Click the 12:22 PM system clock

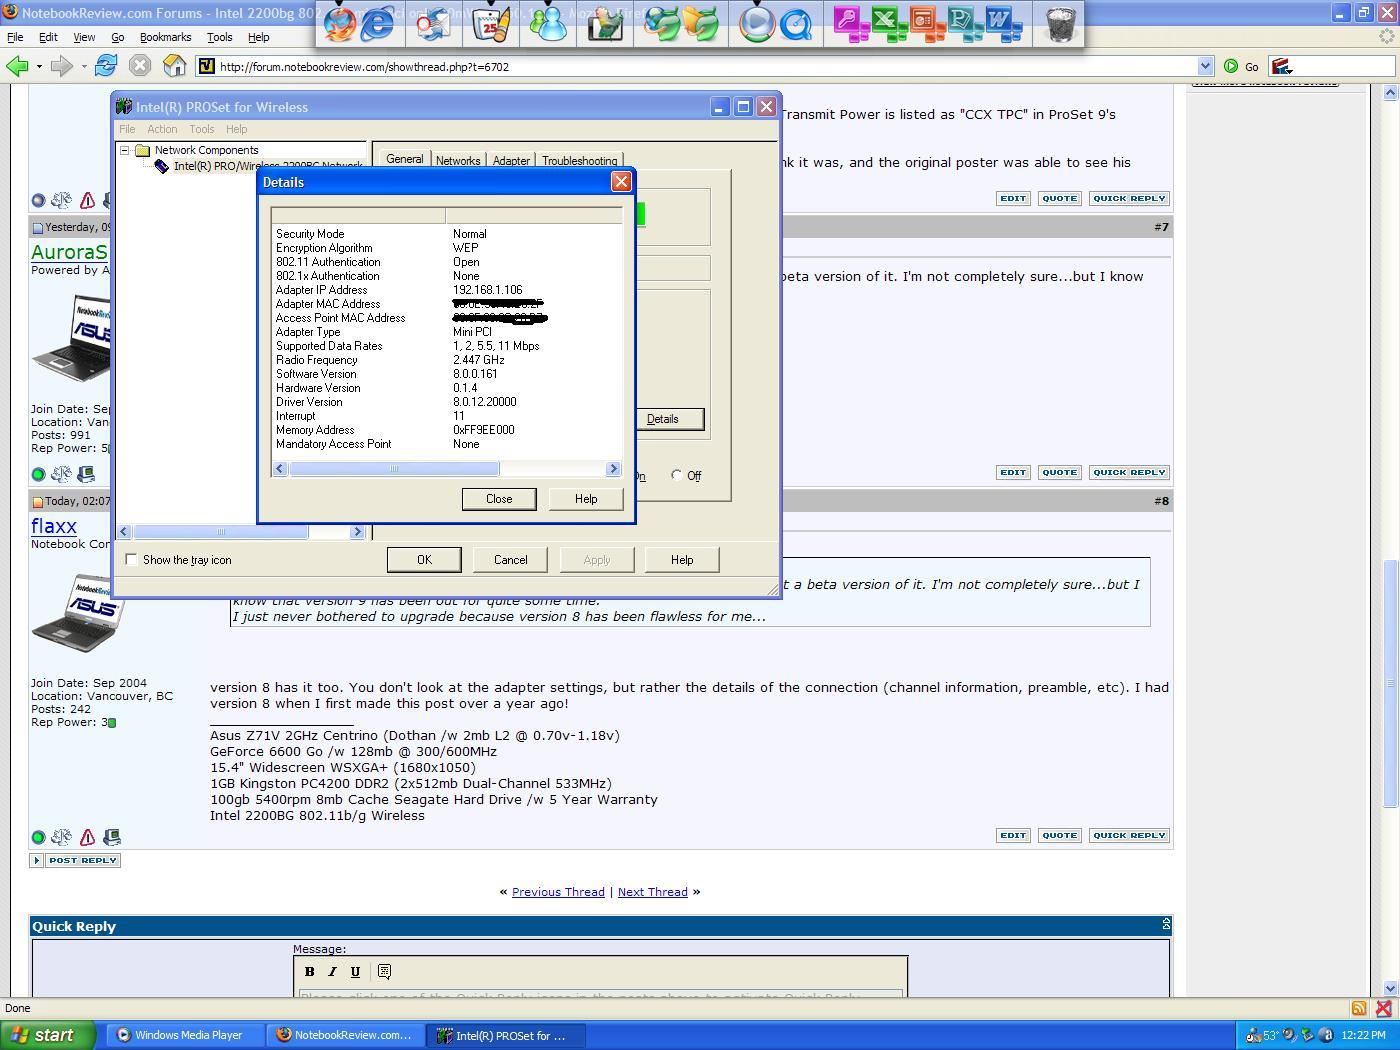(x=1363, y=1035)
